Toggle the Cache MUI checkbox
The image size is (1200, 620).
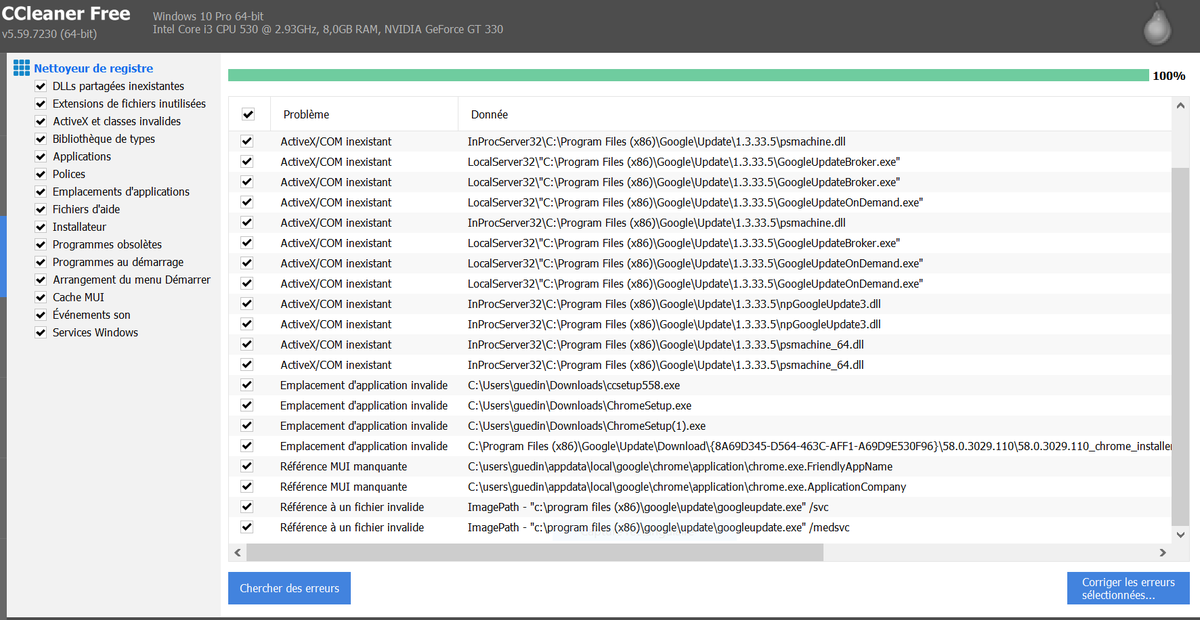pos(41,298)
